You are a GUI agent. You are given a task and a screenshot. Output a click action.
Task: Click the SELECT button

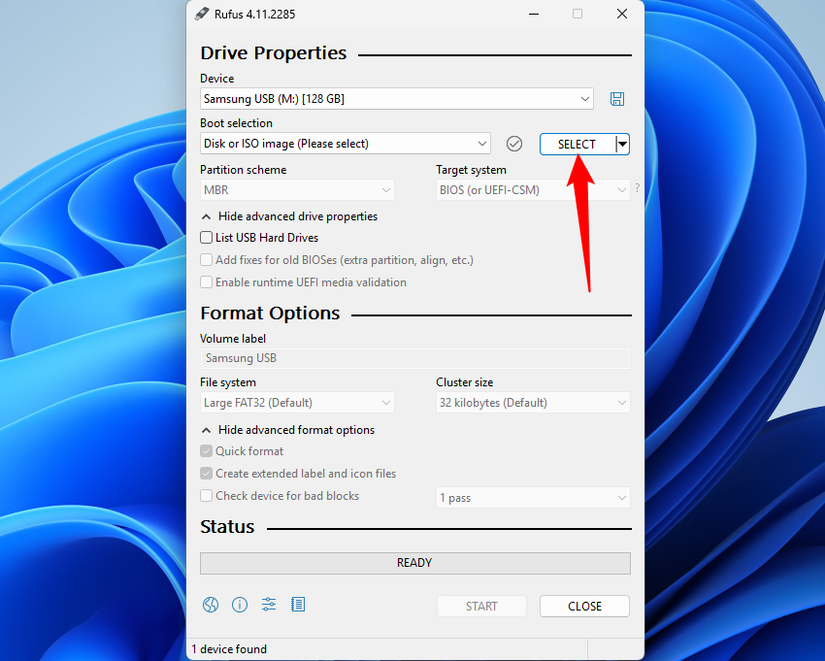[x=578, y=143]
